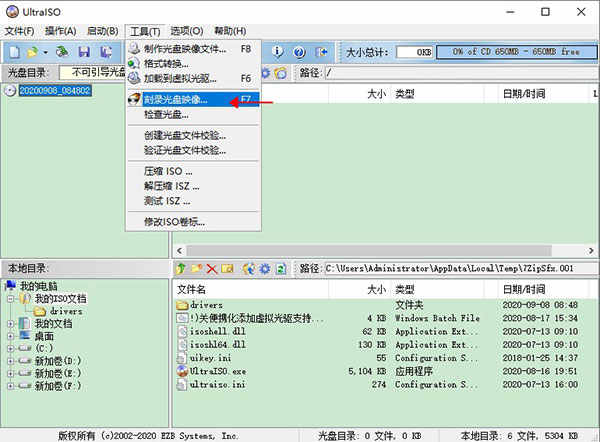Choose 检查光盘... from the Tools menu
This screenshot has width=600, height=442.
tap(193, 114)
